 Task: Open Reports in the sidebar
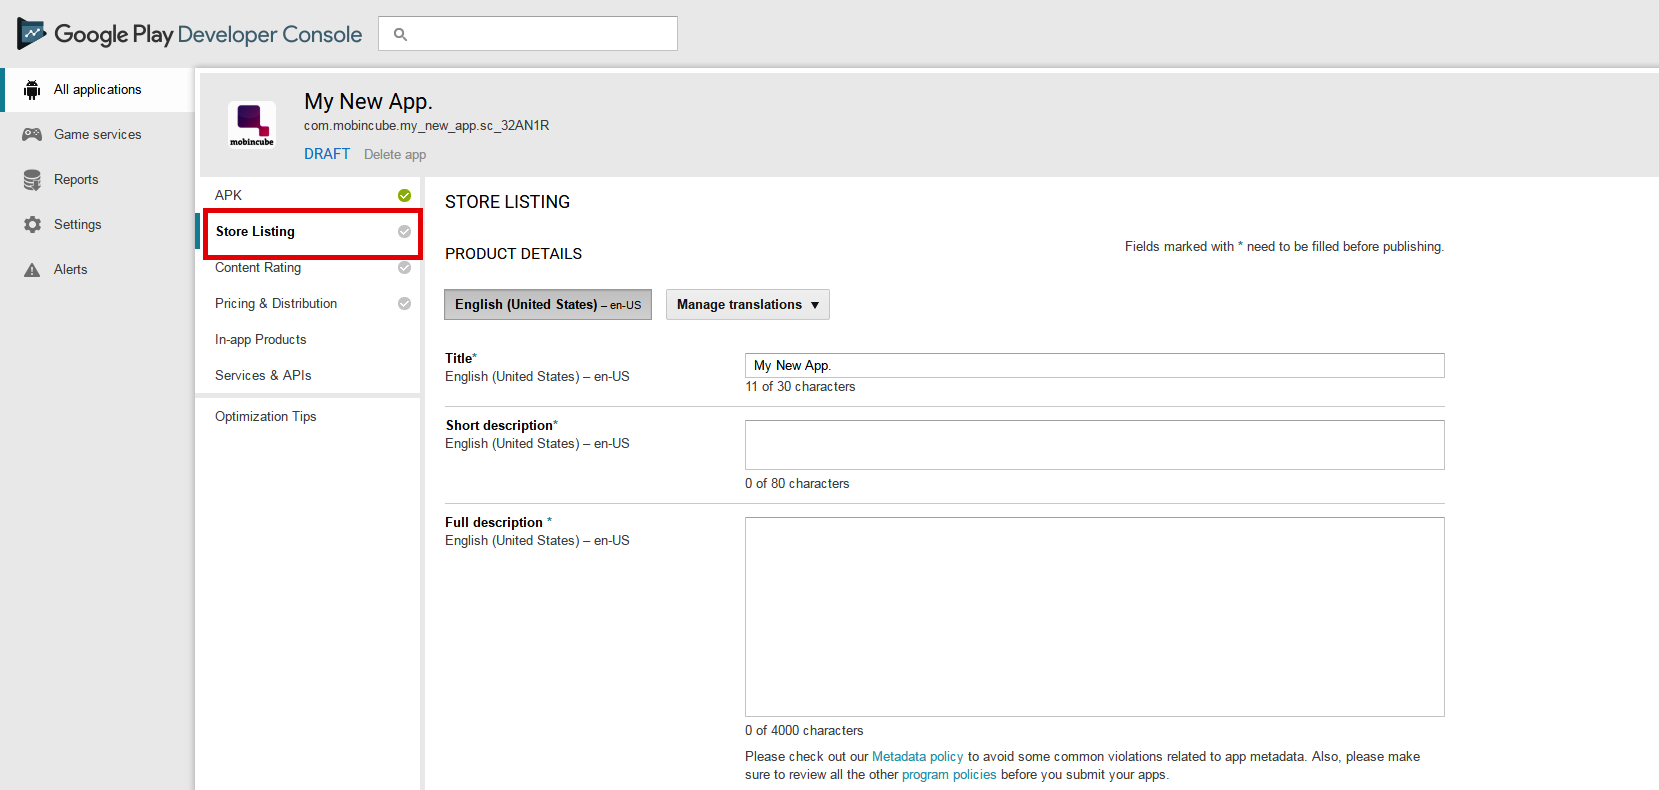[97, 180]
